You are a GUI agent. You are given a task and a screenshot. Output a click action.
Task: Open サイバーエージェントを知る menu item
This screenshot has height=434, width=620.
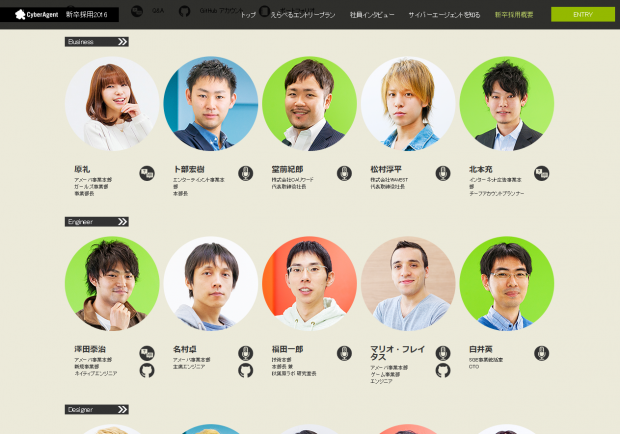[444, 15]
